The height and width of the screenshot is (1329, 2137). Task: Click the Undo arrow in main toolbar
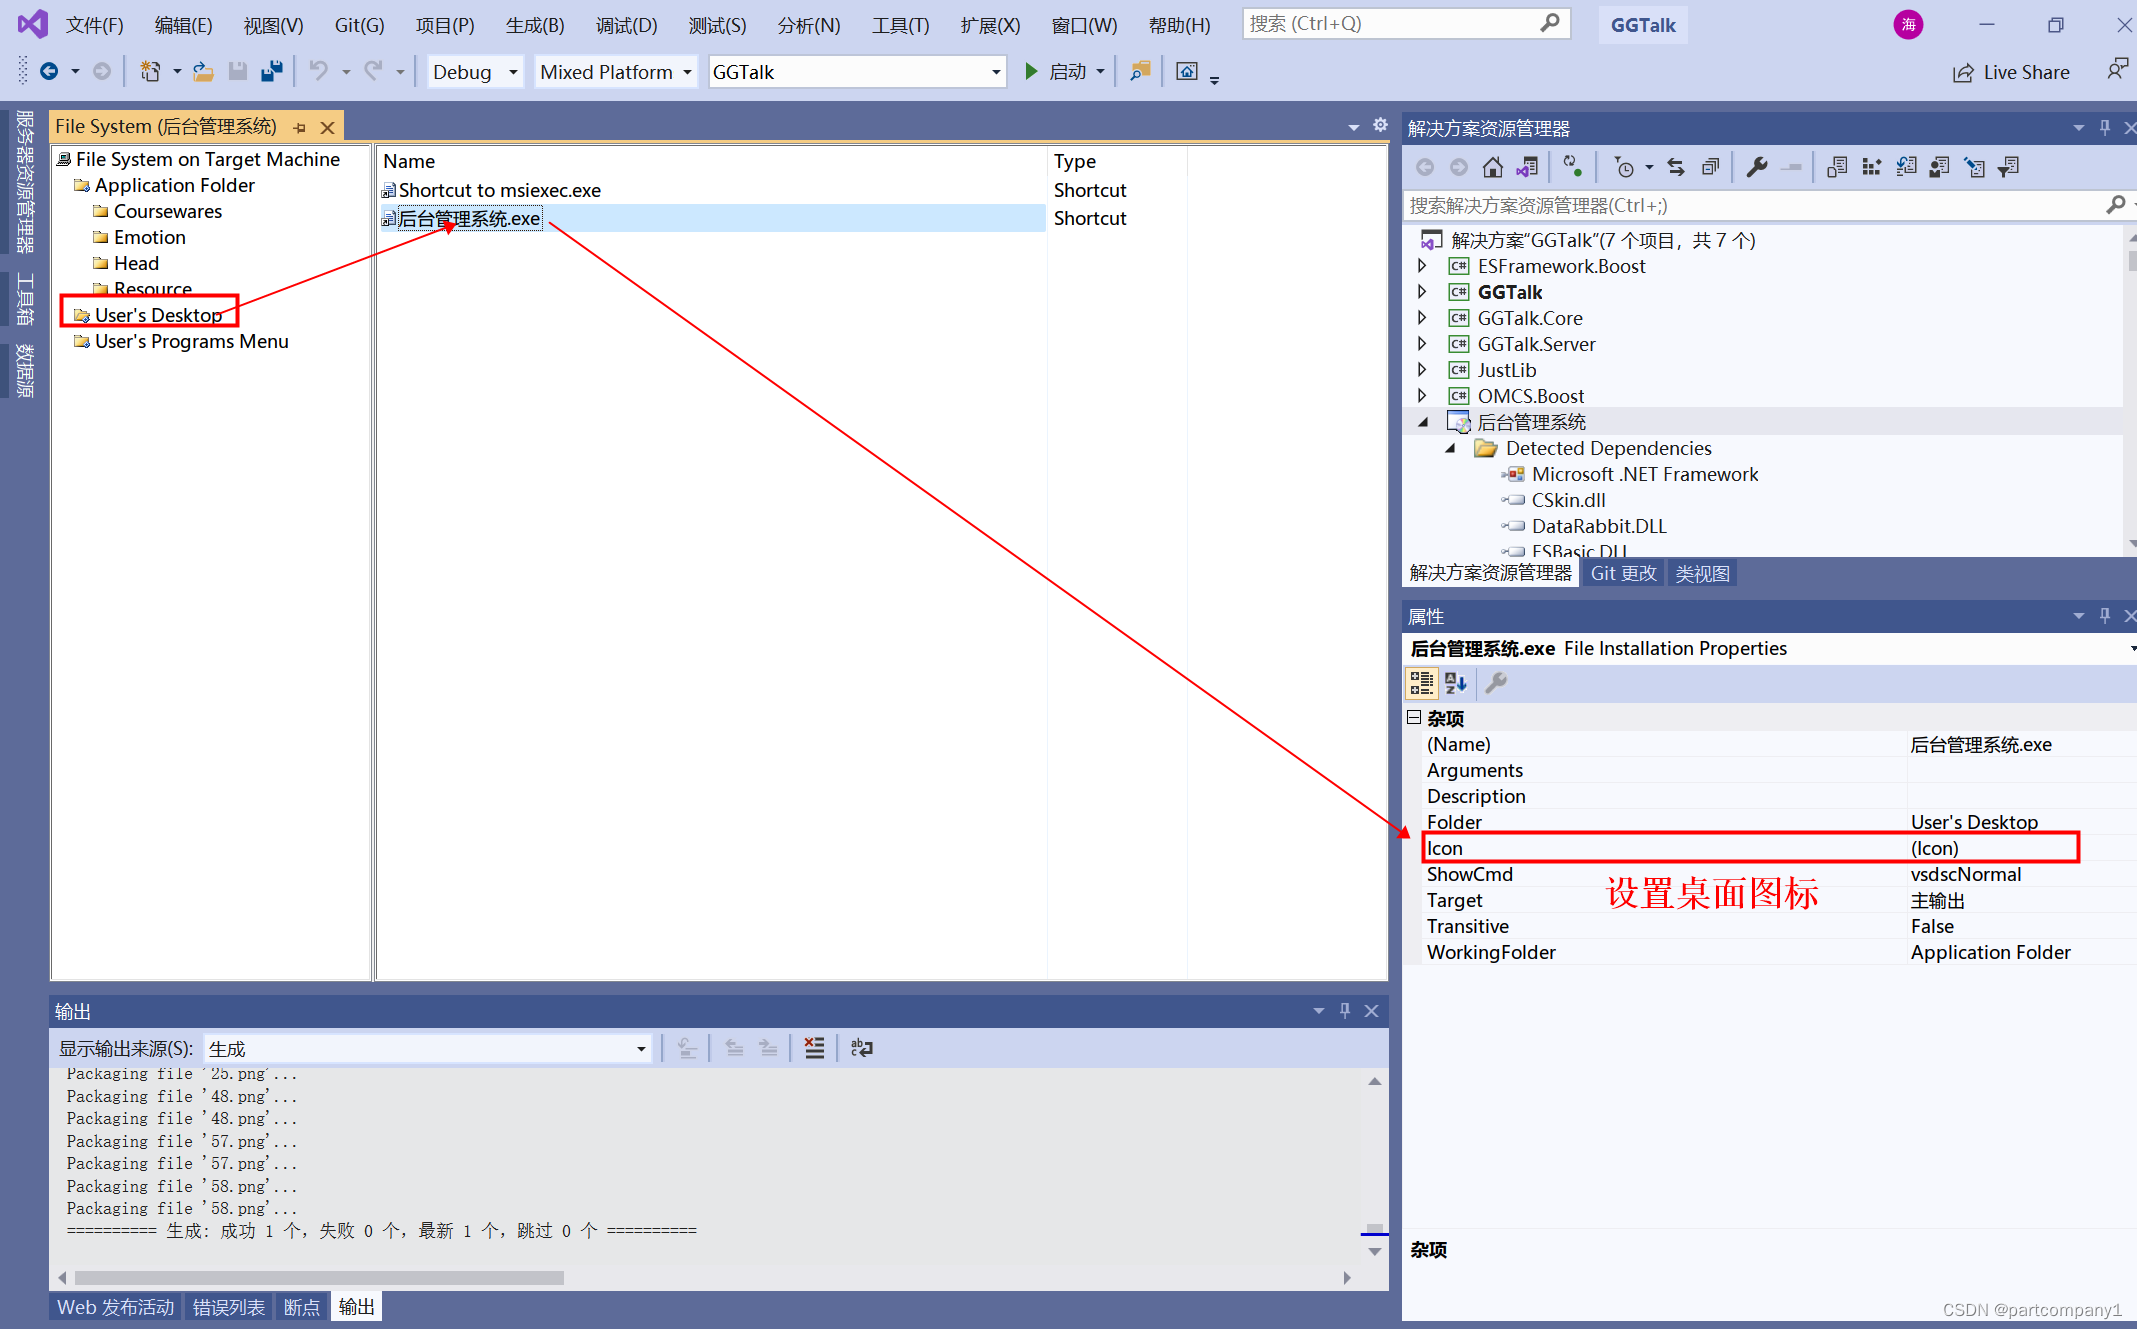click(318, 72)
